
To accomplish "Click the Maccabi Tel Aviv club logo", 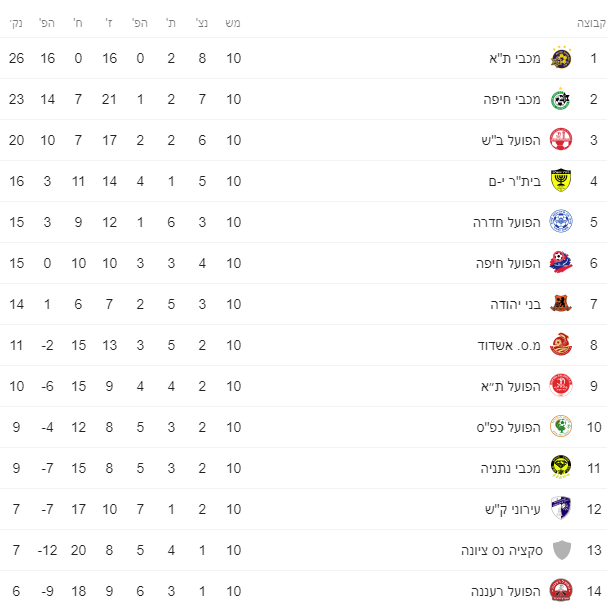I will (x=561, y=58).
